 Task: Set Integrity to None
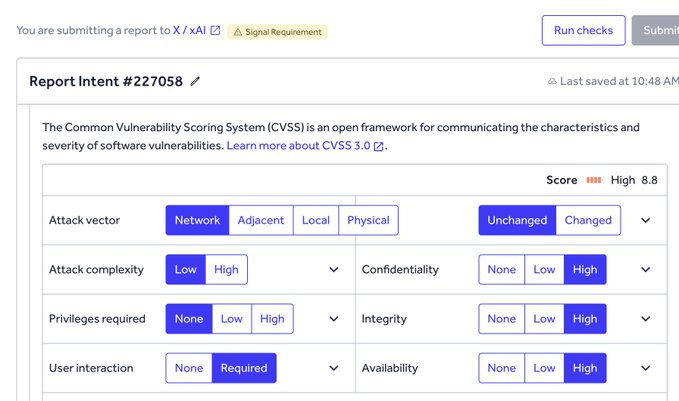[x=501, y=319]
